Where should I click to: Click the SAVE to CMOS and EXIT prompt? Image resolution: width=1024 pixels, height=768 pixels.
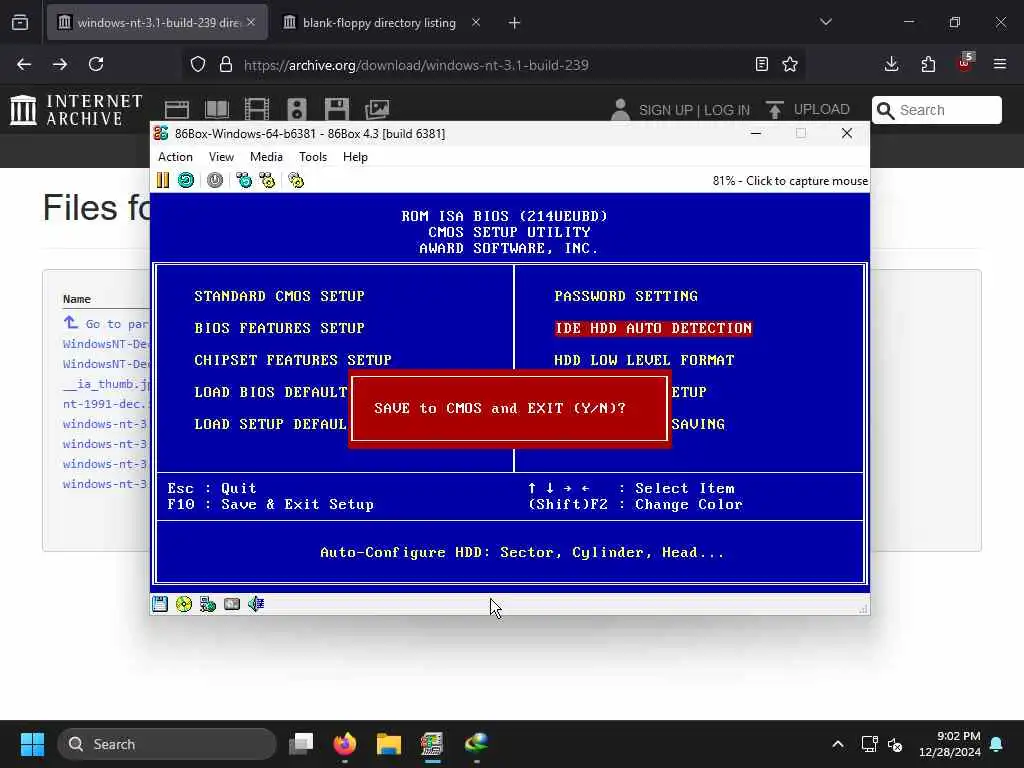tap(500, 408)
